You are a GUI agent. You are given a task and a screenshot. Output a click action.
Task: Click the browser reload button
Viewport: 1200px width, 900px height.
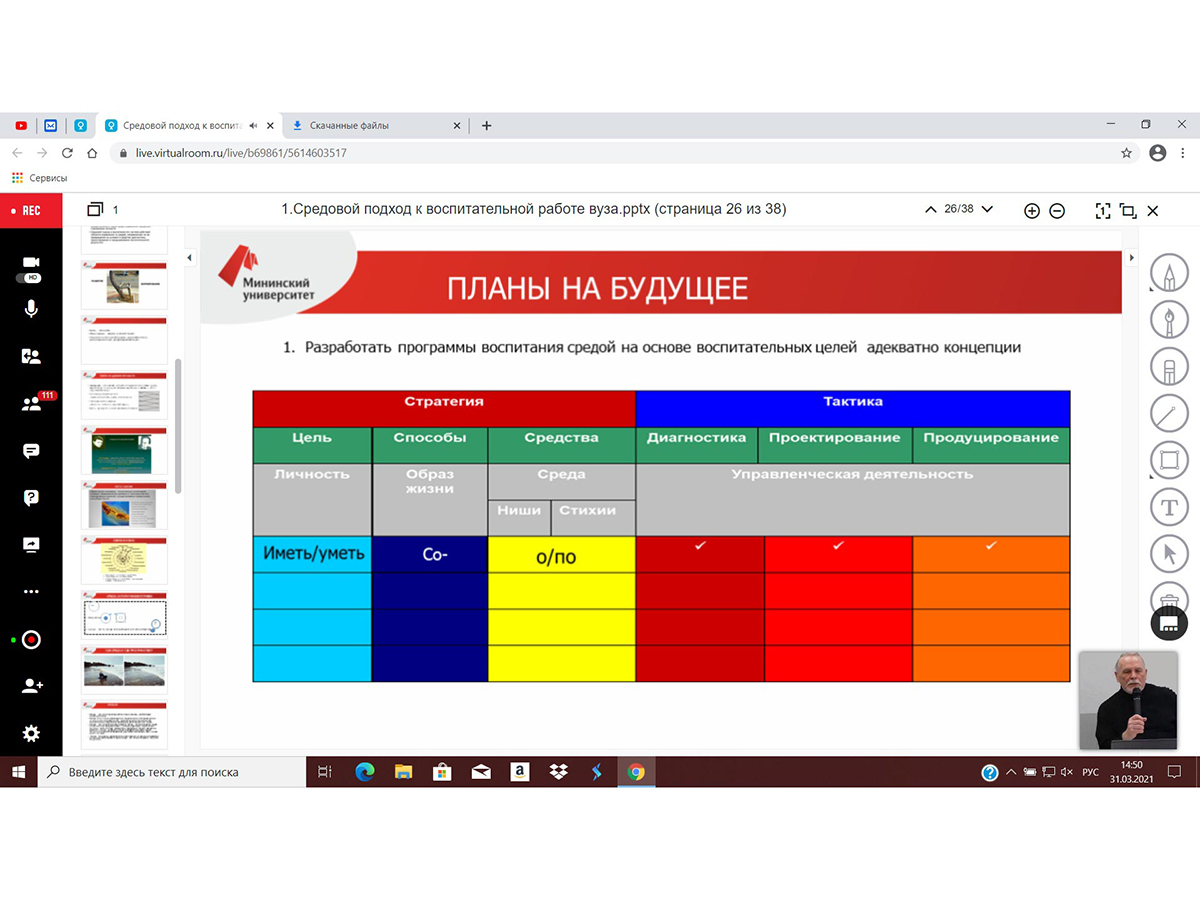(x=67, y=153)
